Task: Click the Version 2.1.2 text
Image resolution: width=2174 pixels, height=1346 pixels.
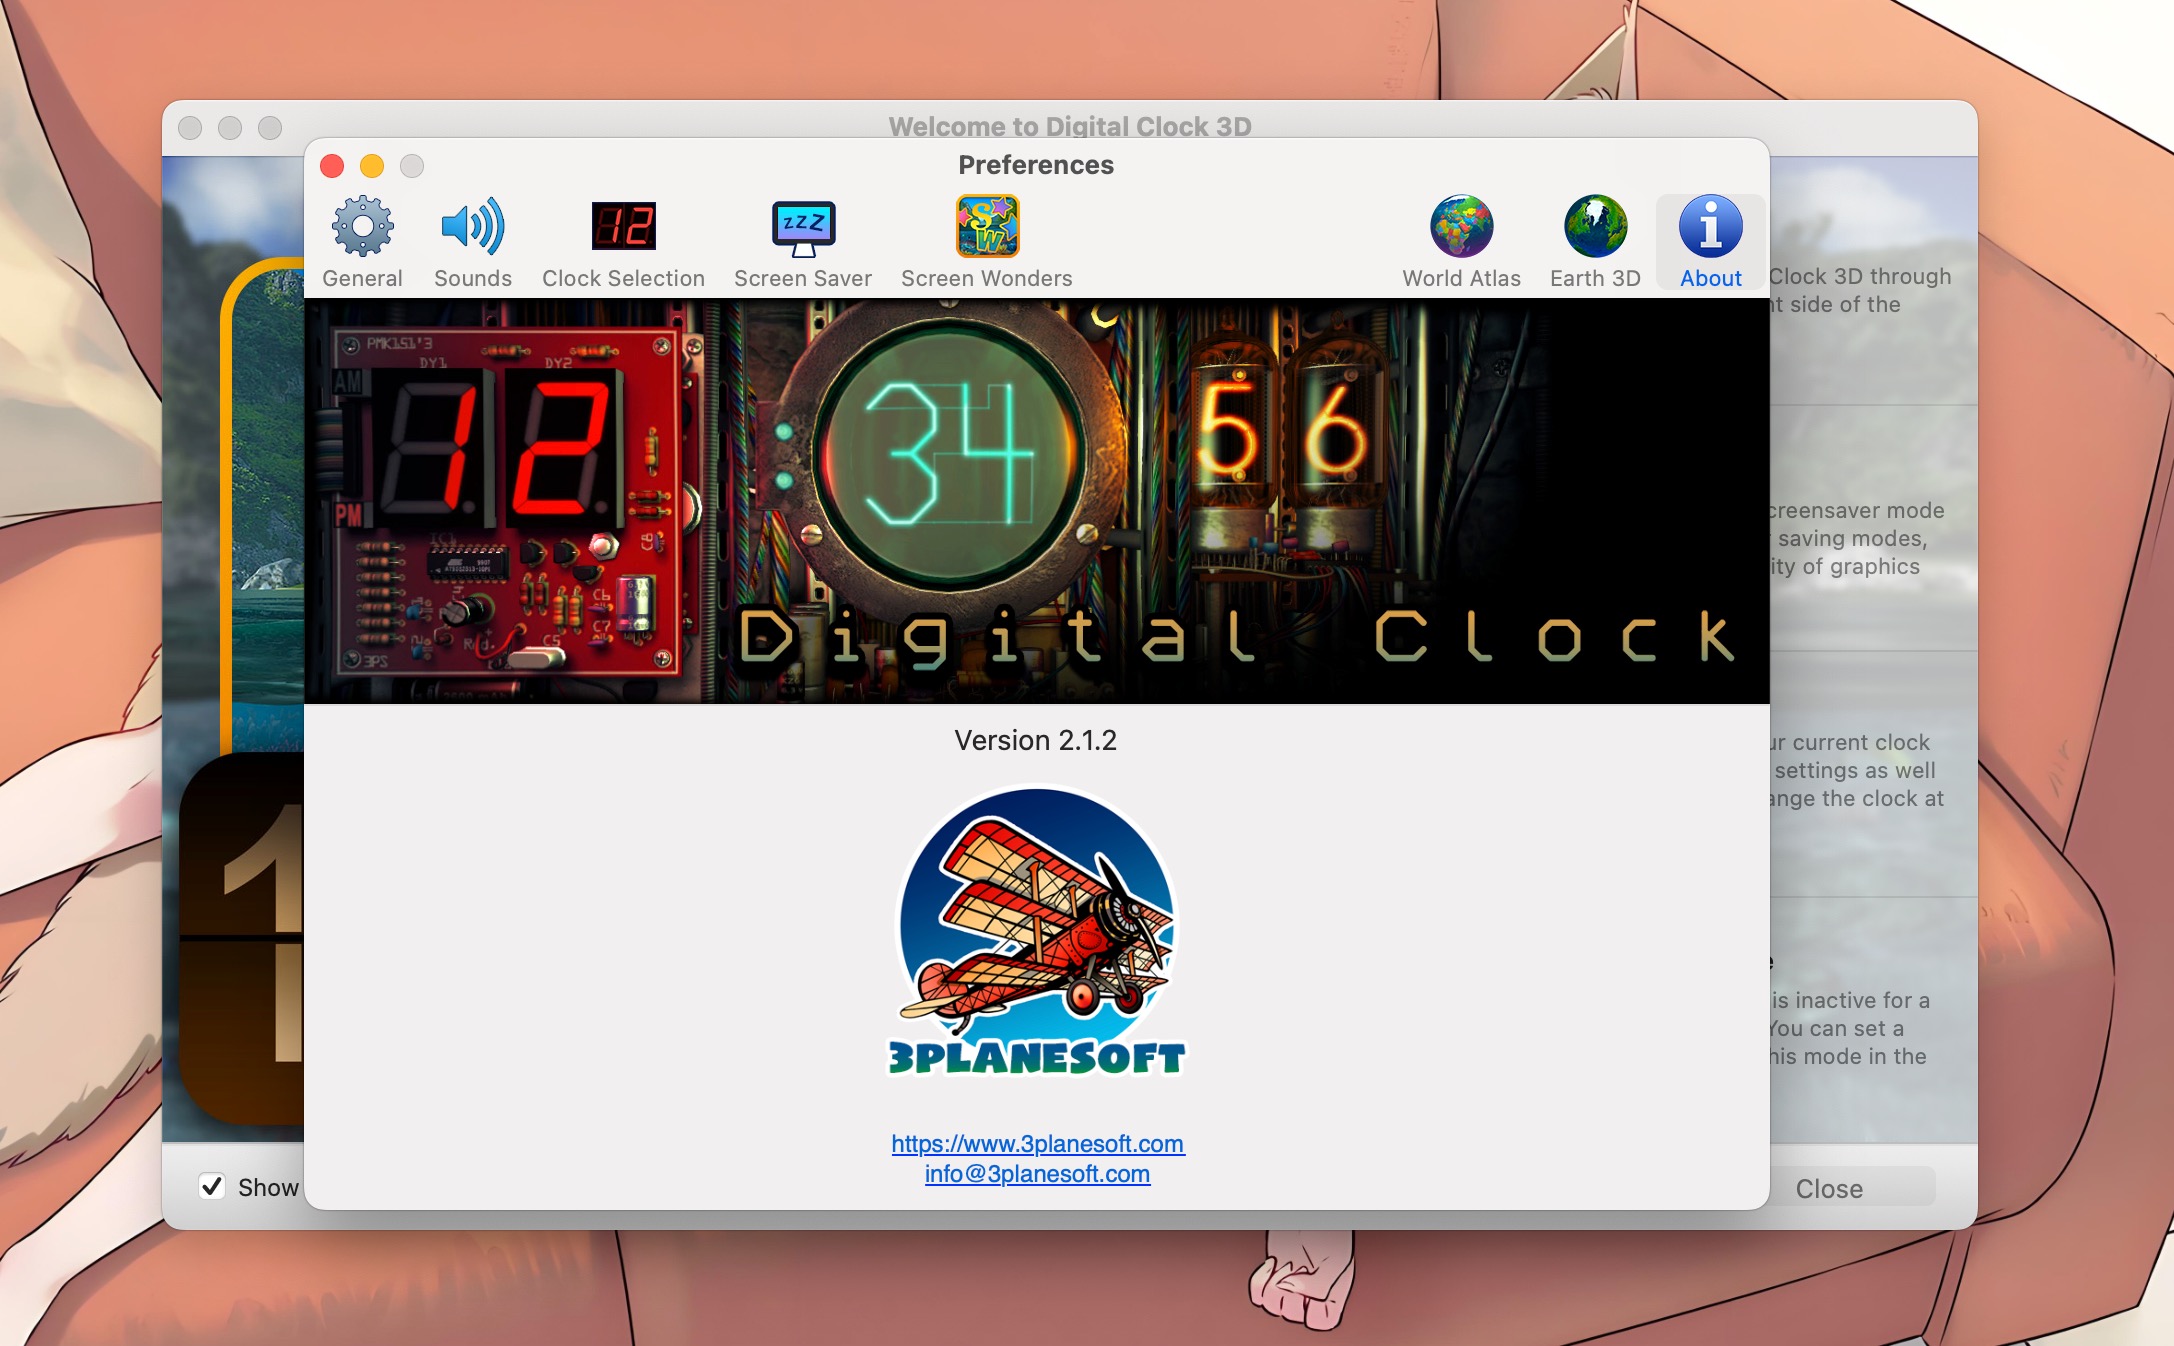Action: click(1036, 740)
